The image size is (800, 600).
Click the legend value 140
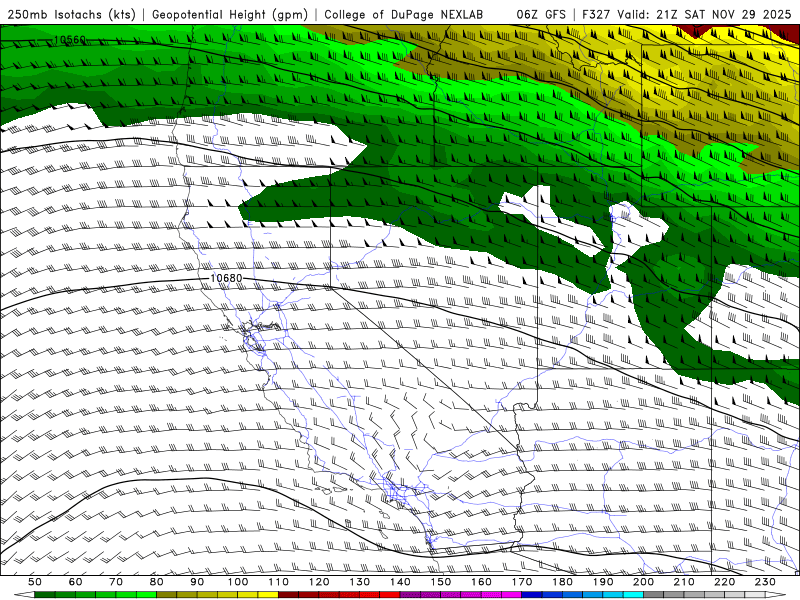[x=400, y=582]
